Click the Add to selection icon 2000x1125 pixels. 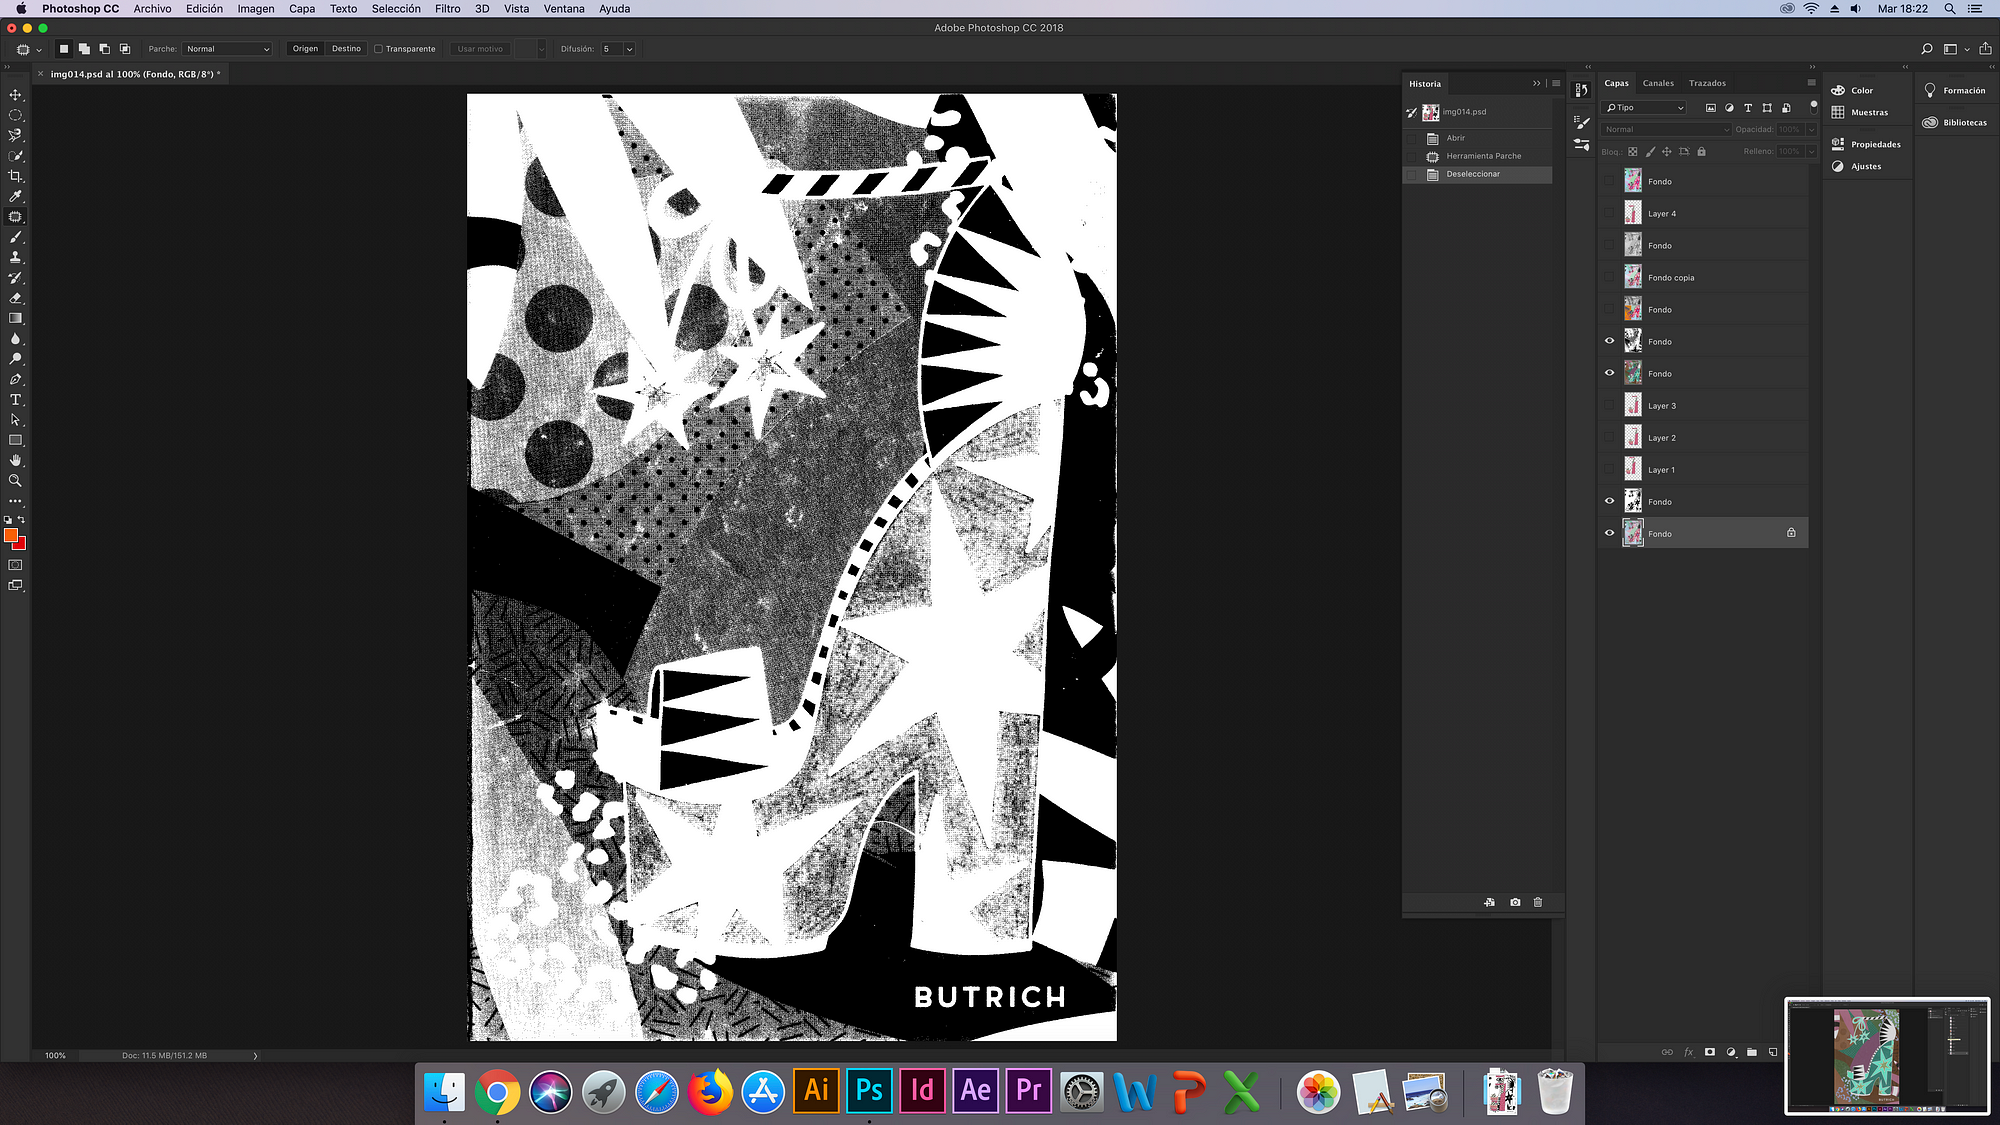point(84,48)
